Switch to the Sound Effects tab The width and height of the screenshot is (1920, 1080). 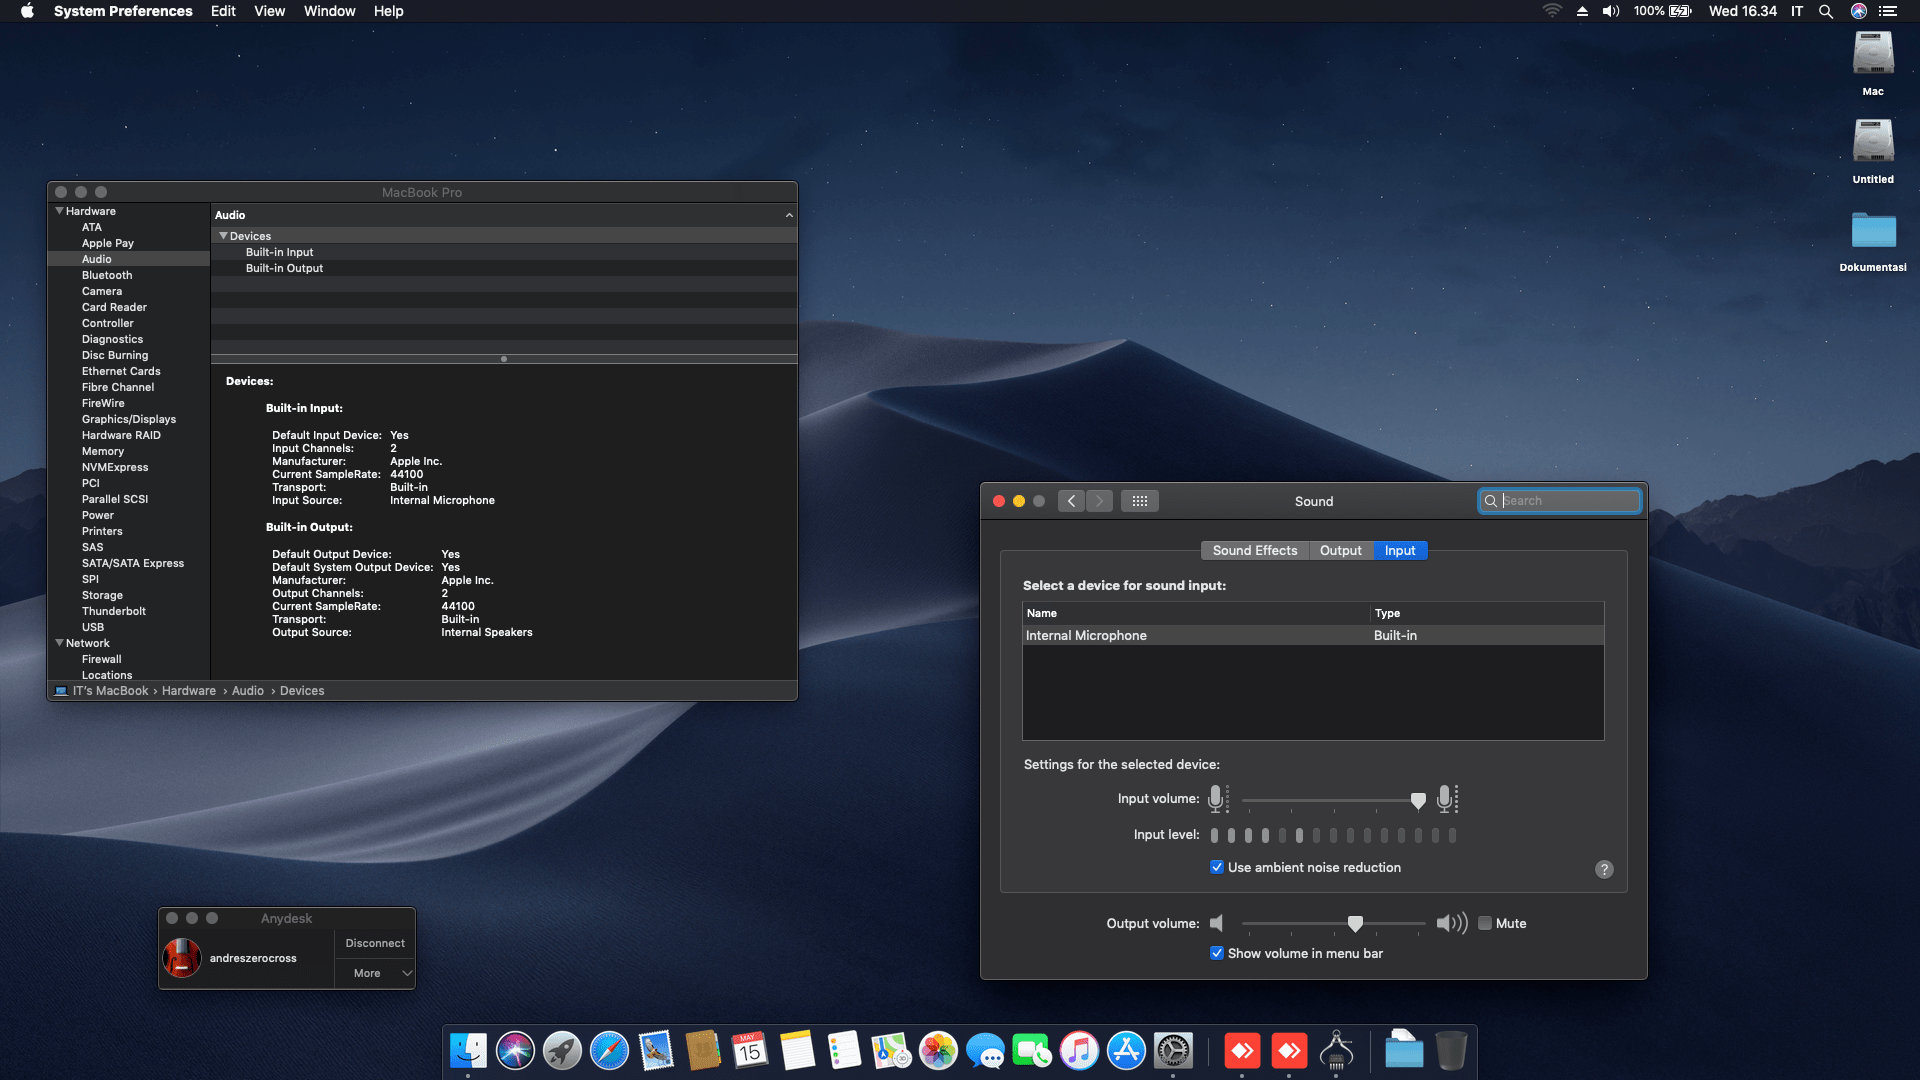(x=1254, y=551)
